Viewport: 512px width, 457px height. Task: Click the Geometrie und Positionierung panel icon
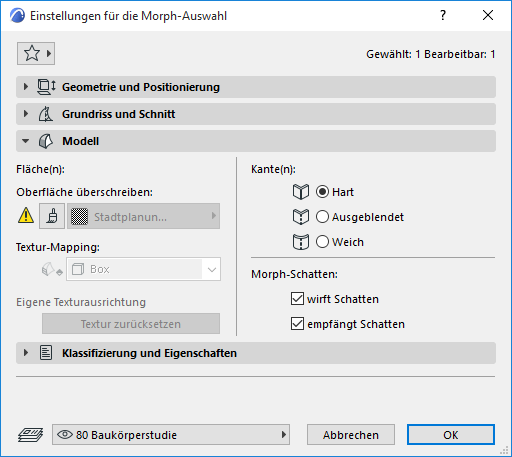(x=46, y=87)
